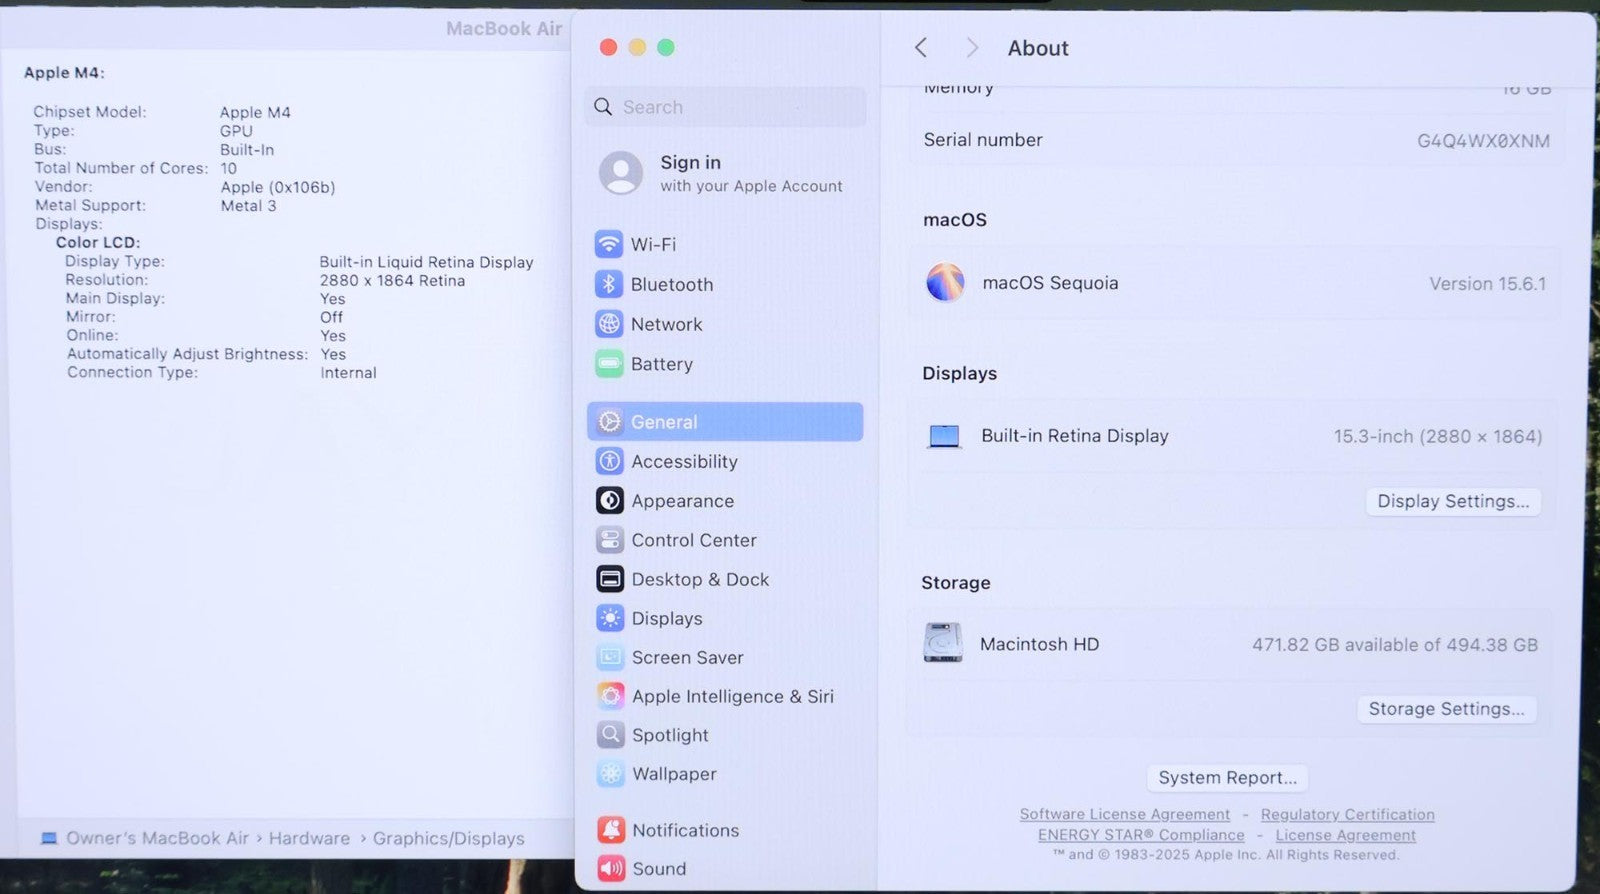Select the Bluetooth icon in sidebar

click(608, 284)
